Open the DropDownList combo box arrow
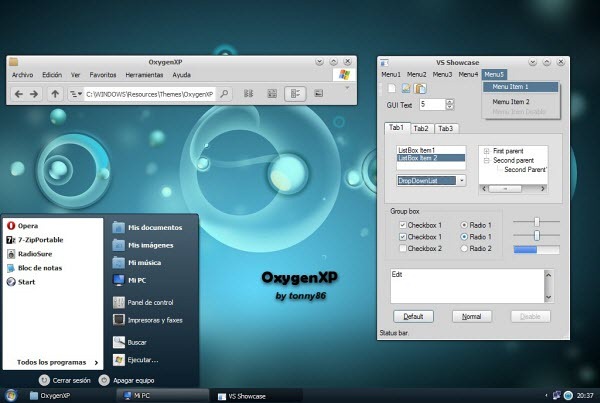 (x=461, y=180)
